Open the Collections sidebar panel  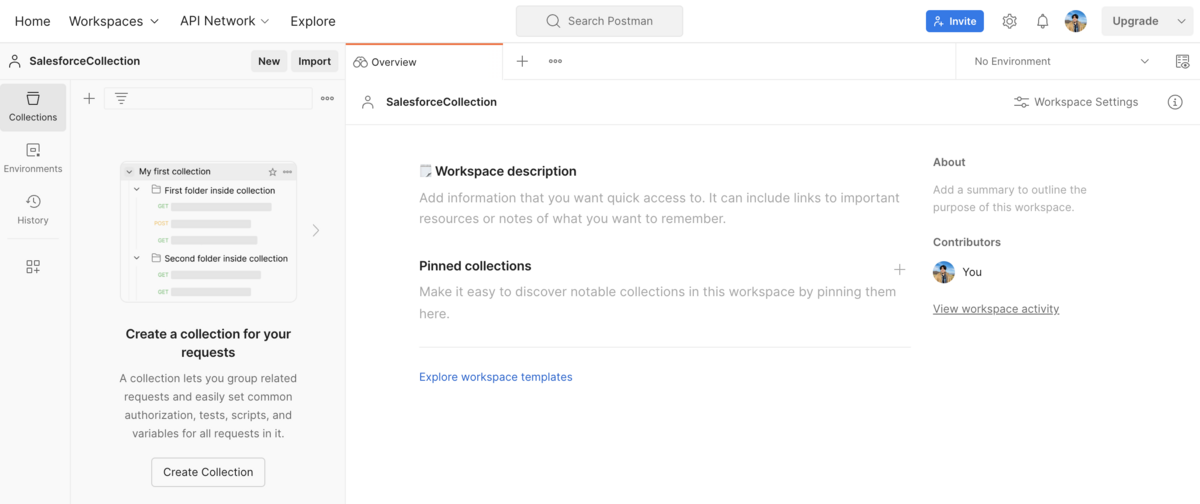pos(33,107)
